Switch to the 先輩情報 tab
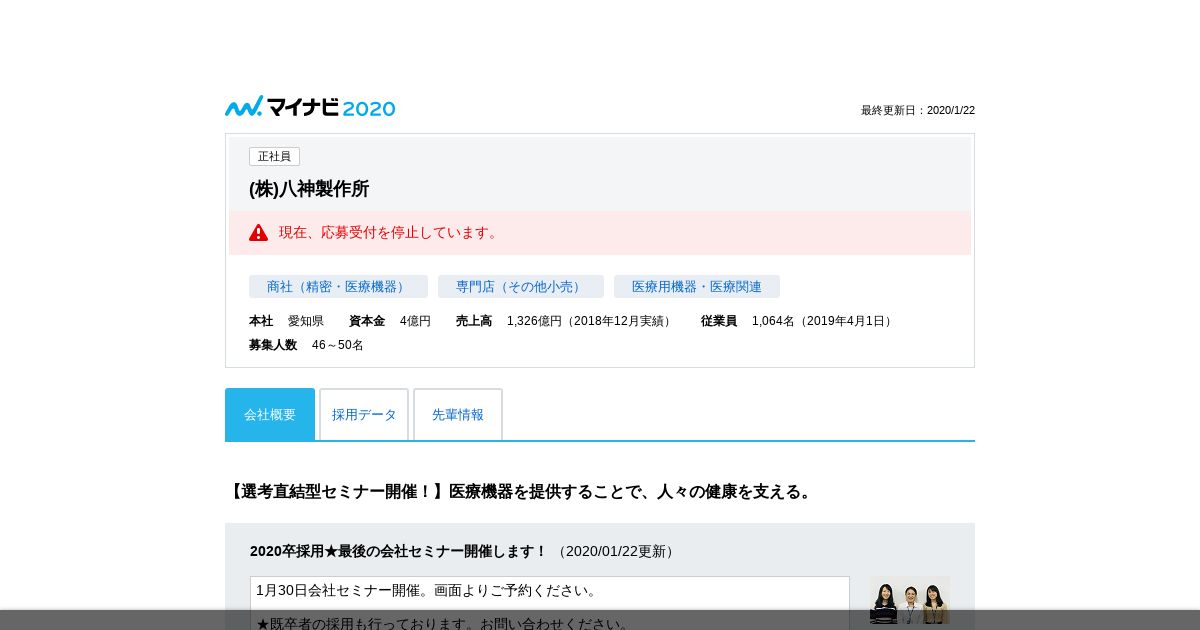 coord(458,414)
